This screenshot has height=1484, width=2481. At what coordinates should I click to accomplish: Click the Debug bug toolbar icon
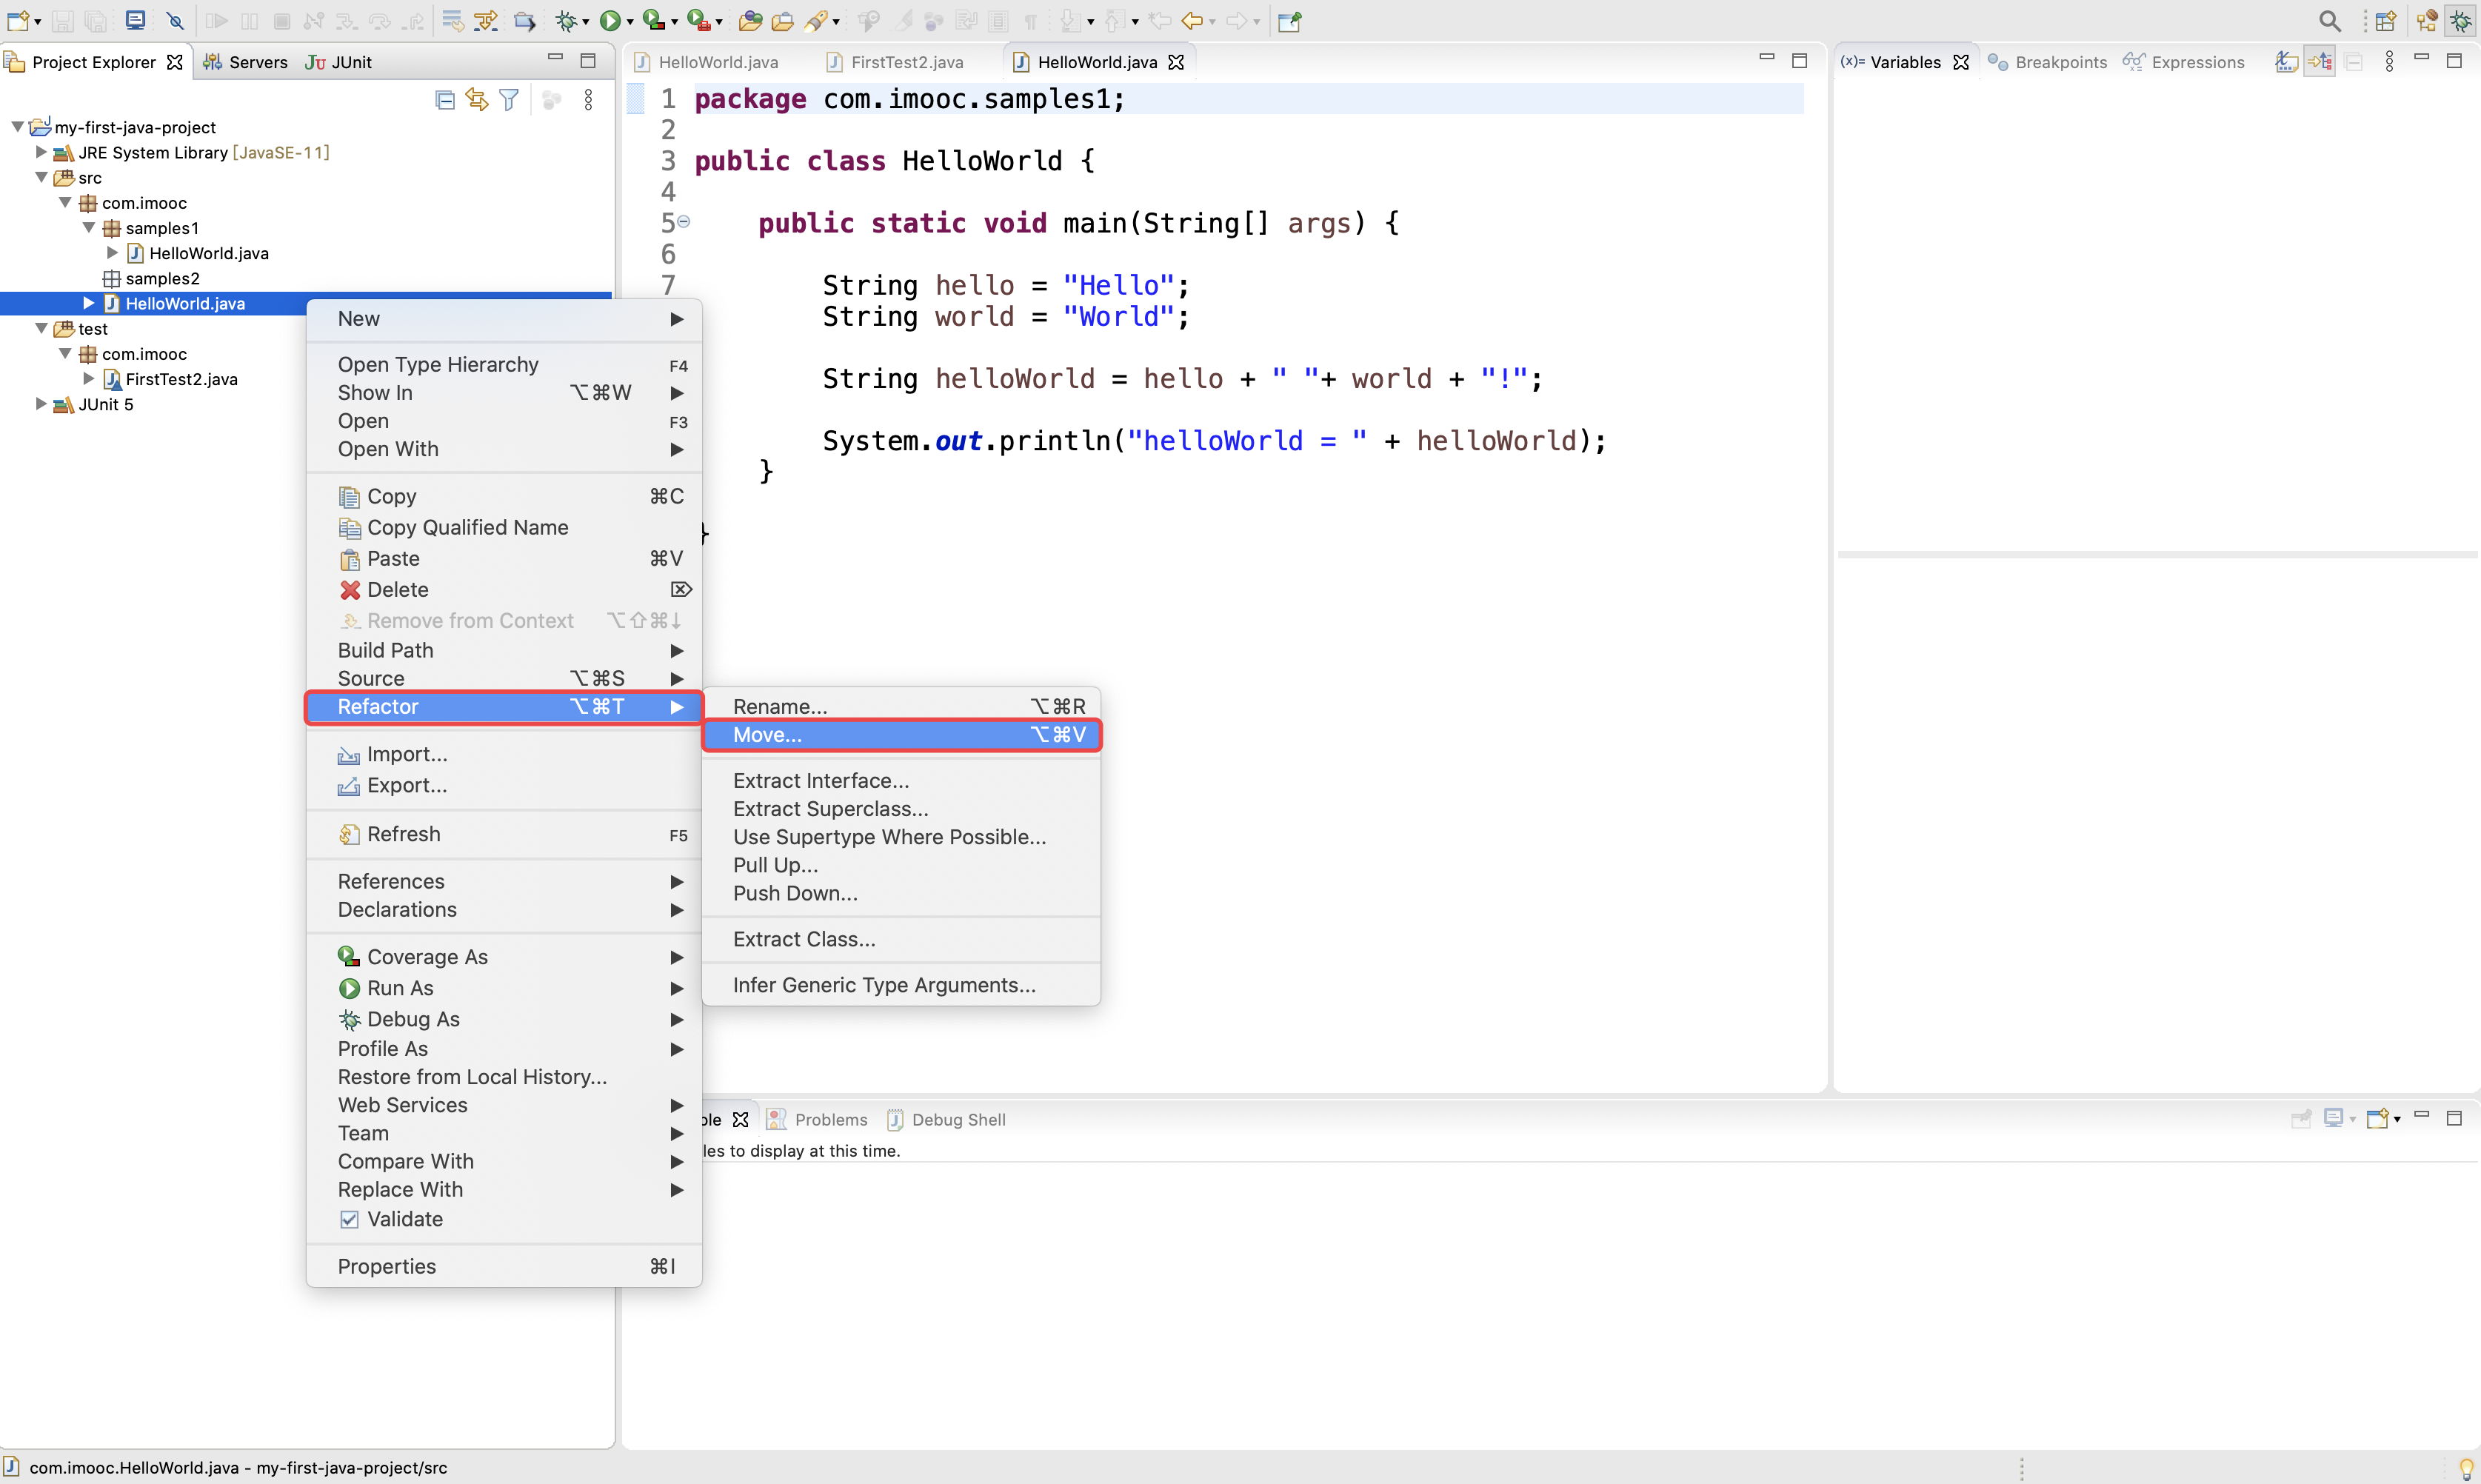pyautogui.click(x=567, y=20)
